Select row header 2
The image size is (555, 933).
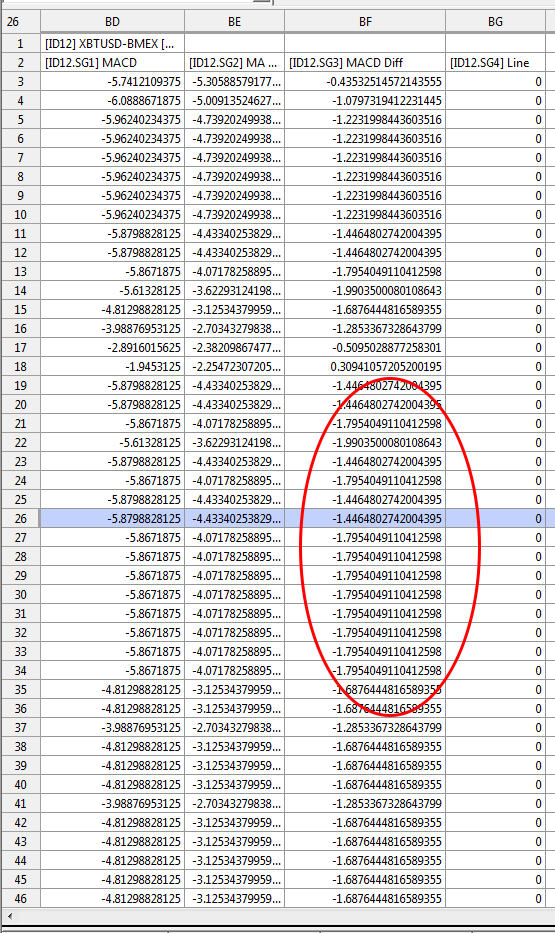click(20, 62)
